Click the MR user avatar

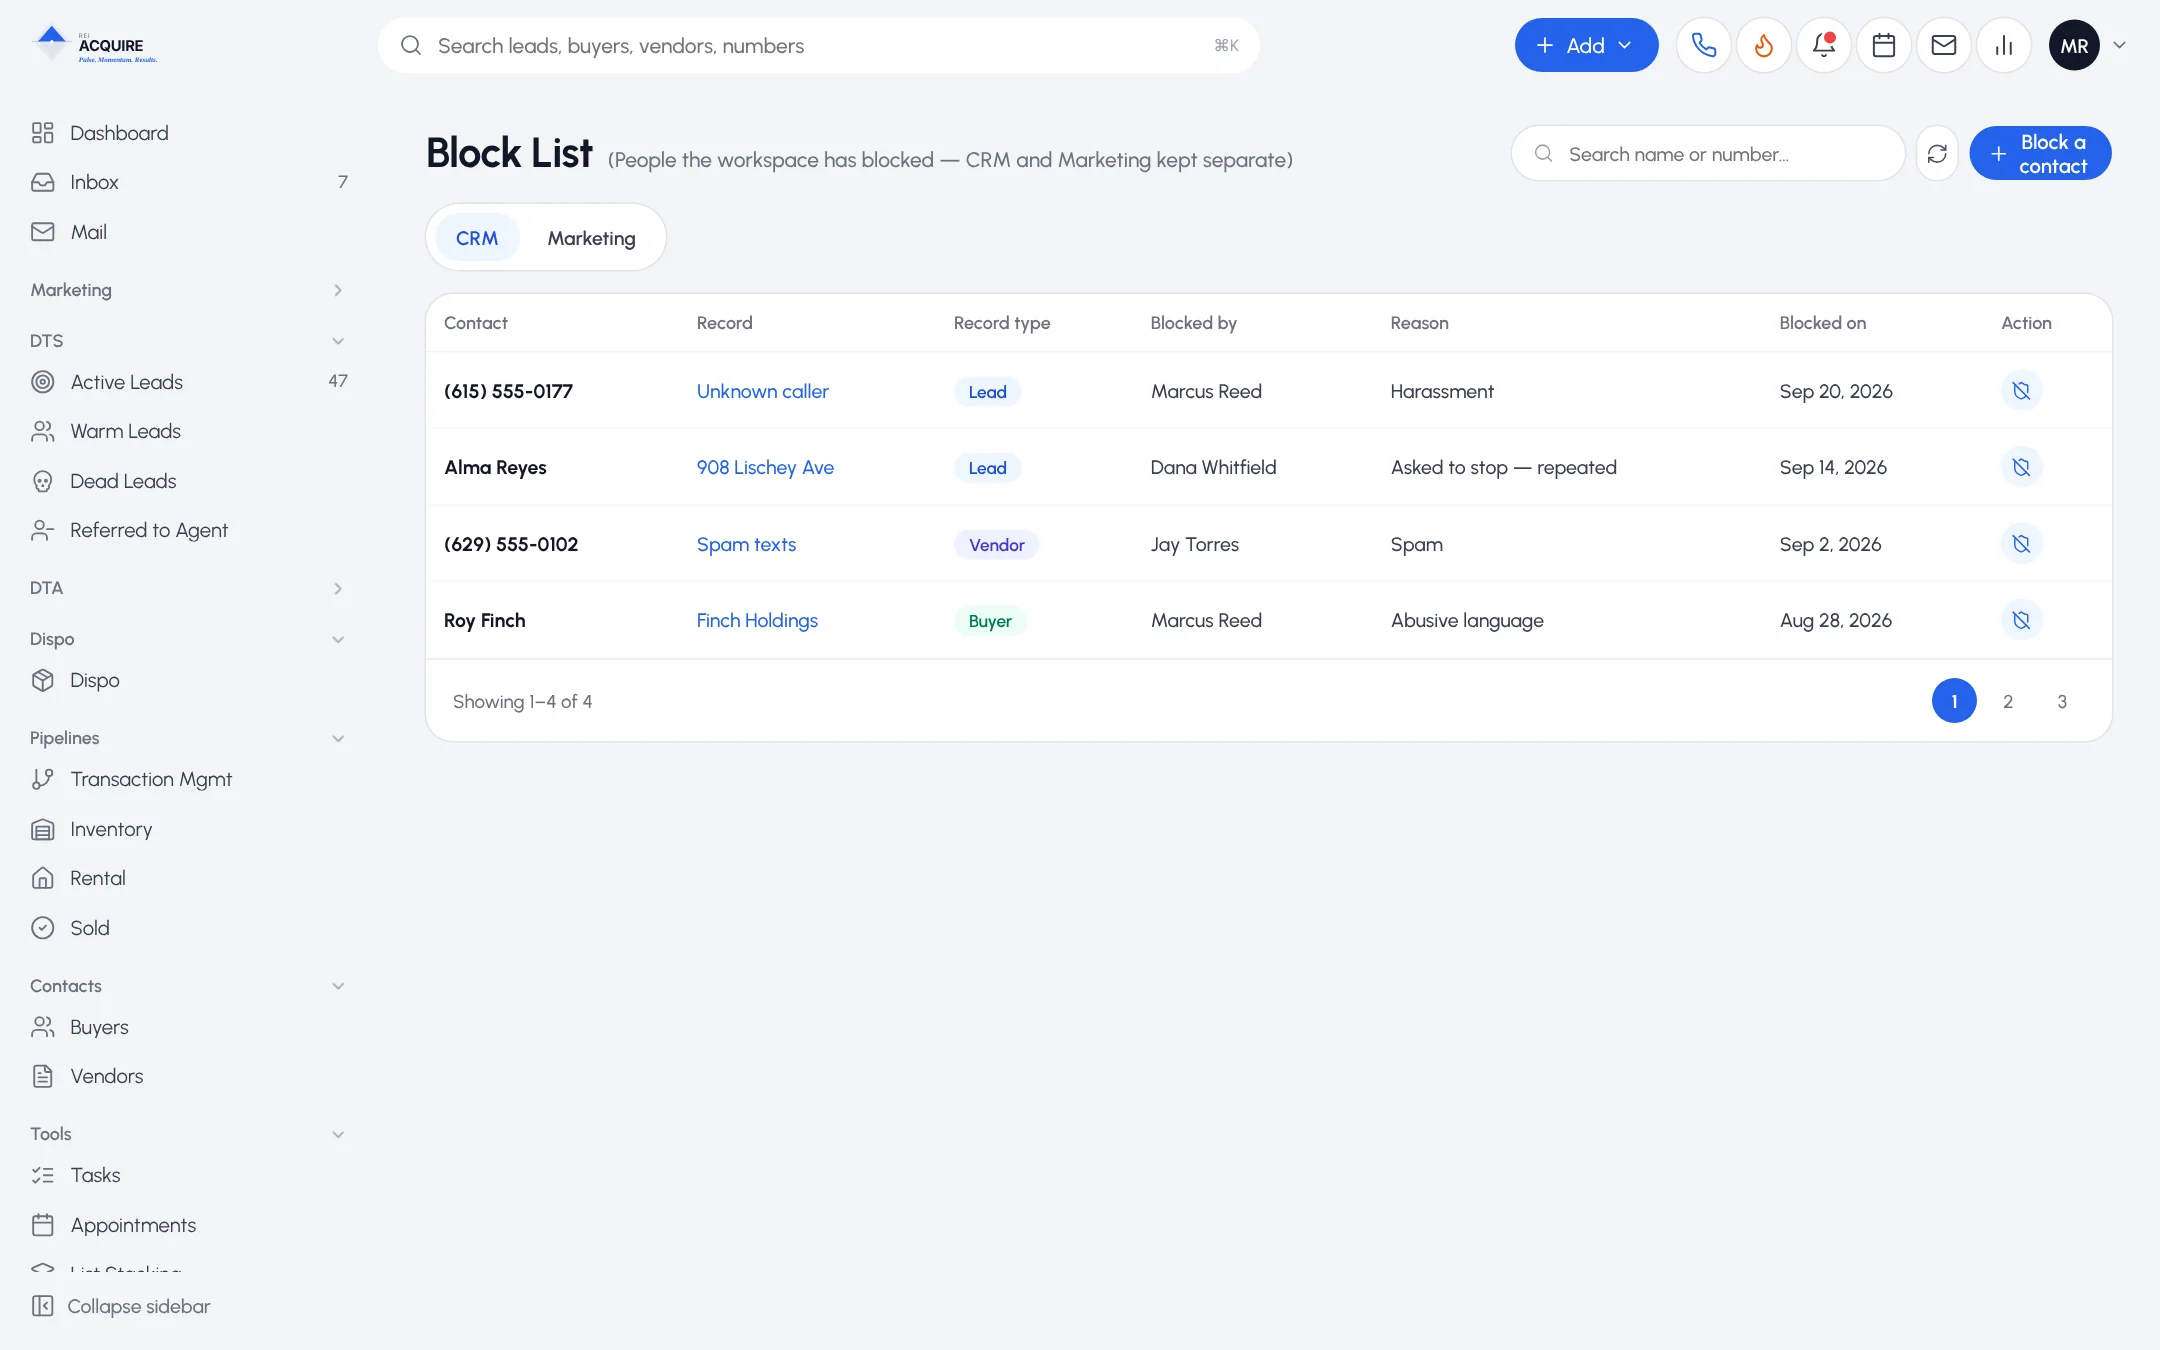point(2074,45)
